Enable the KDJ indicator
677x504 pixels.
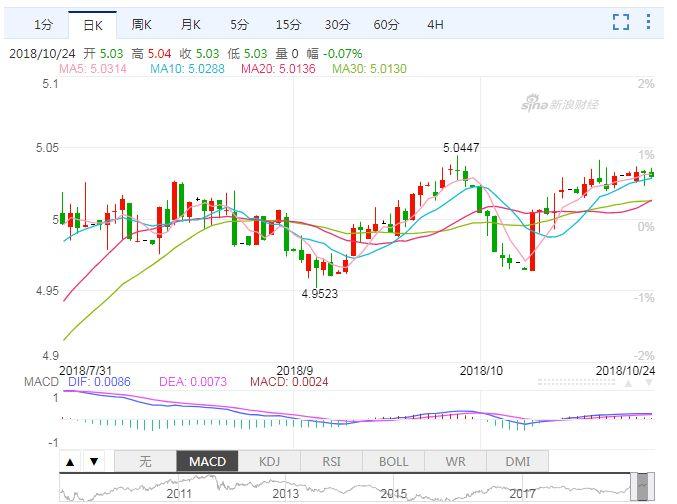coord(269,461)
